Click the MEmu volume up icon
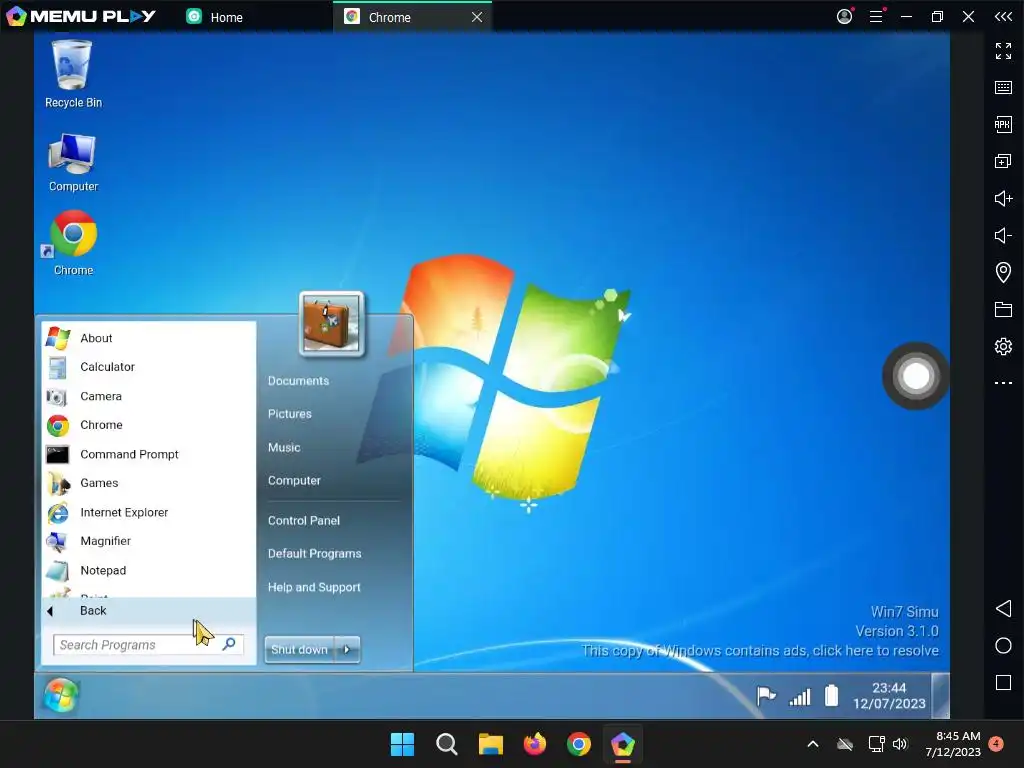Screen dimensions: 1024x768 click(x=1003, y=198)
